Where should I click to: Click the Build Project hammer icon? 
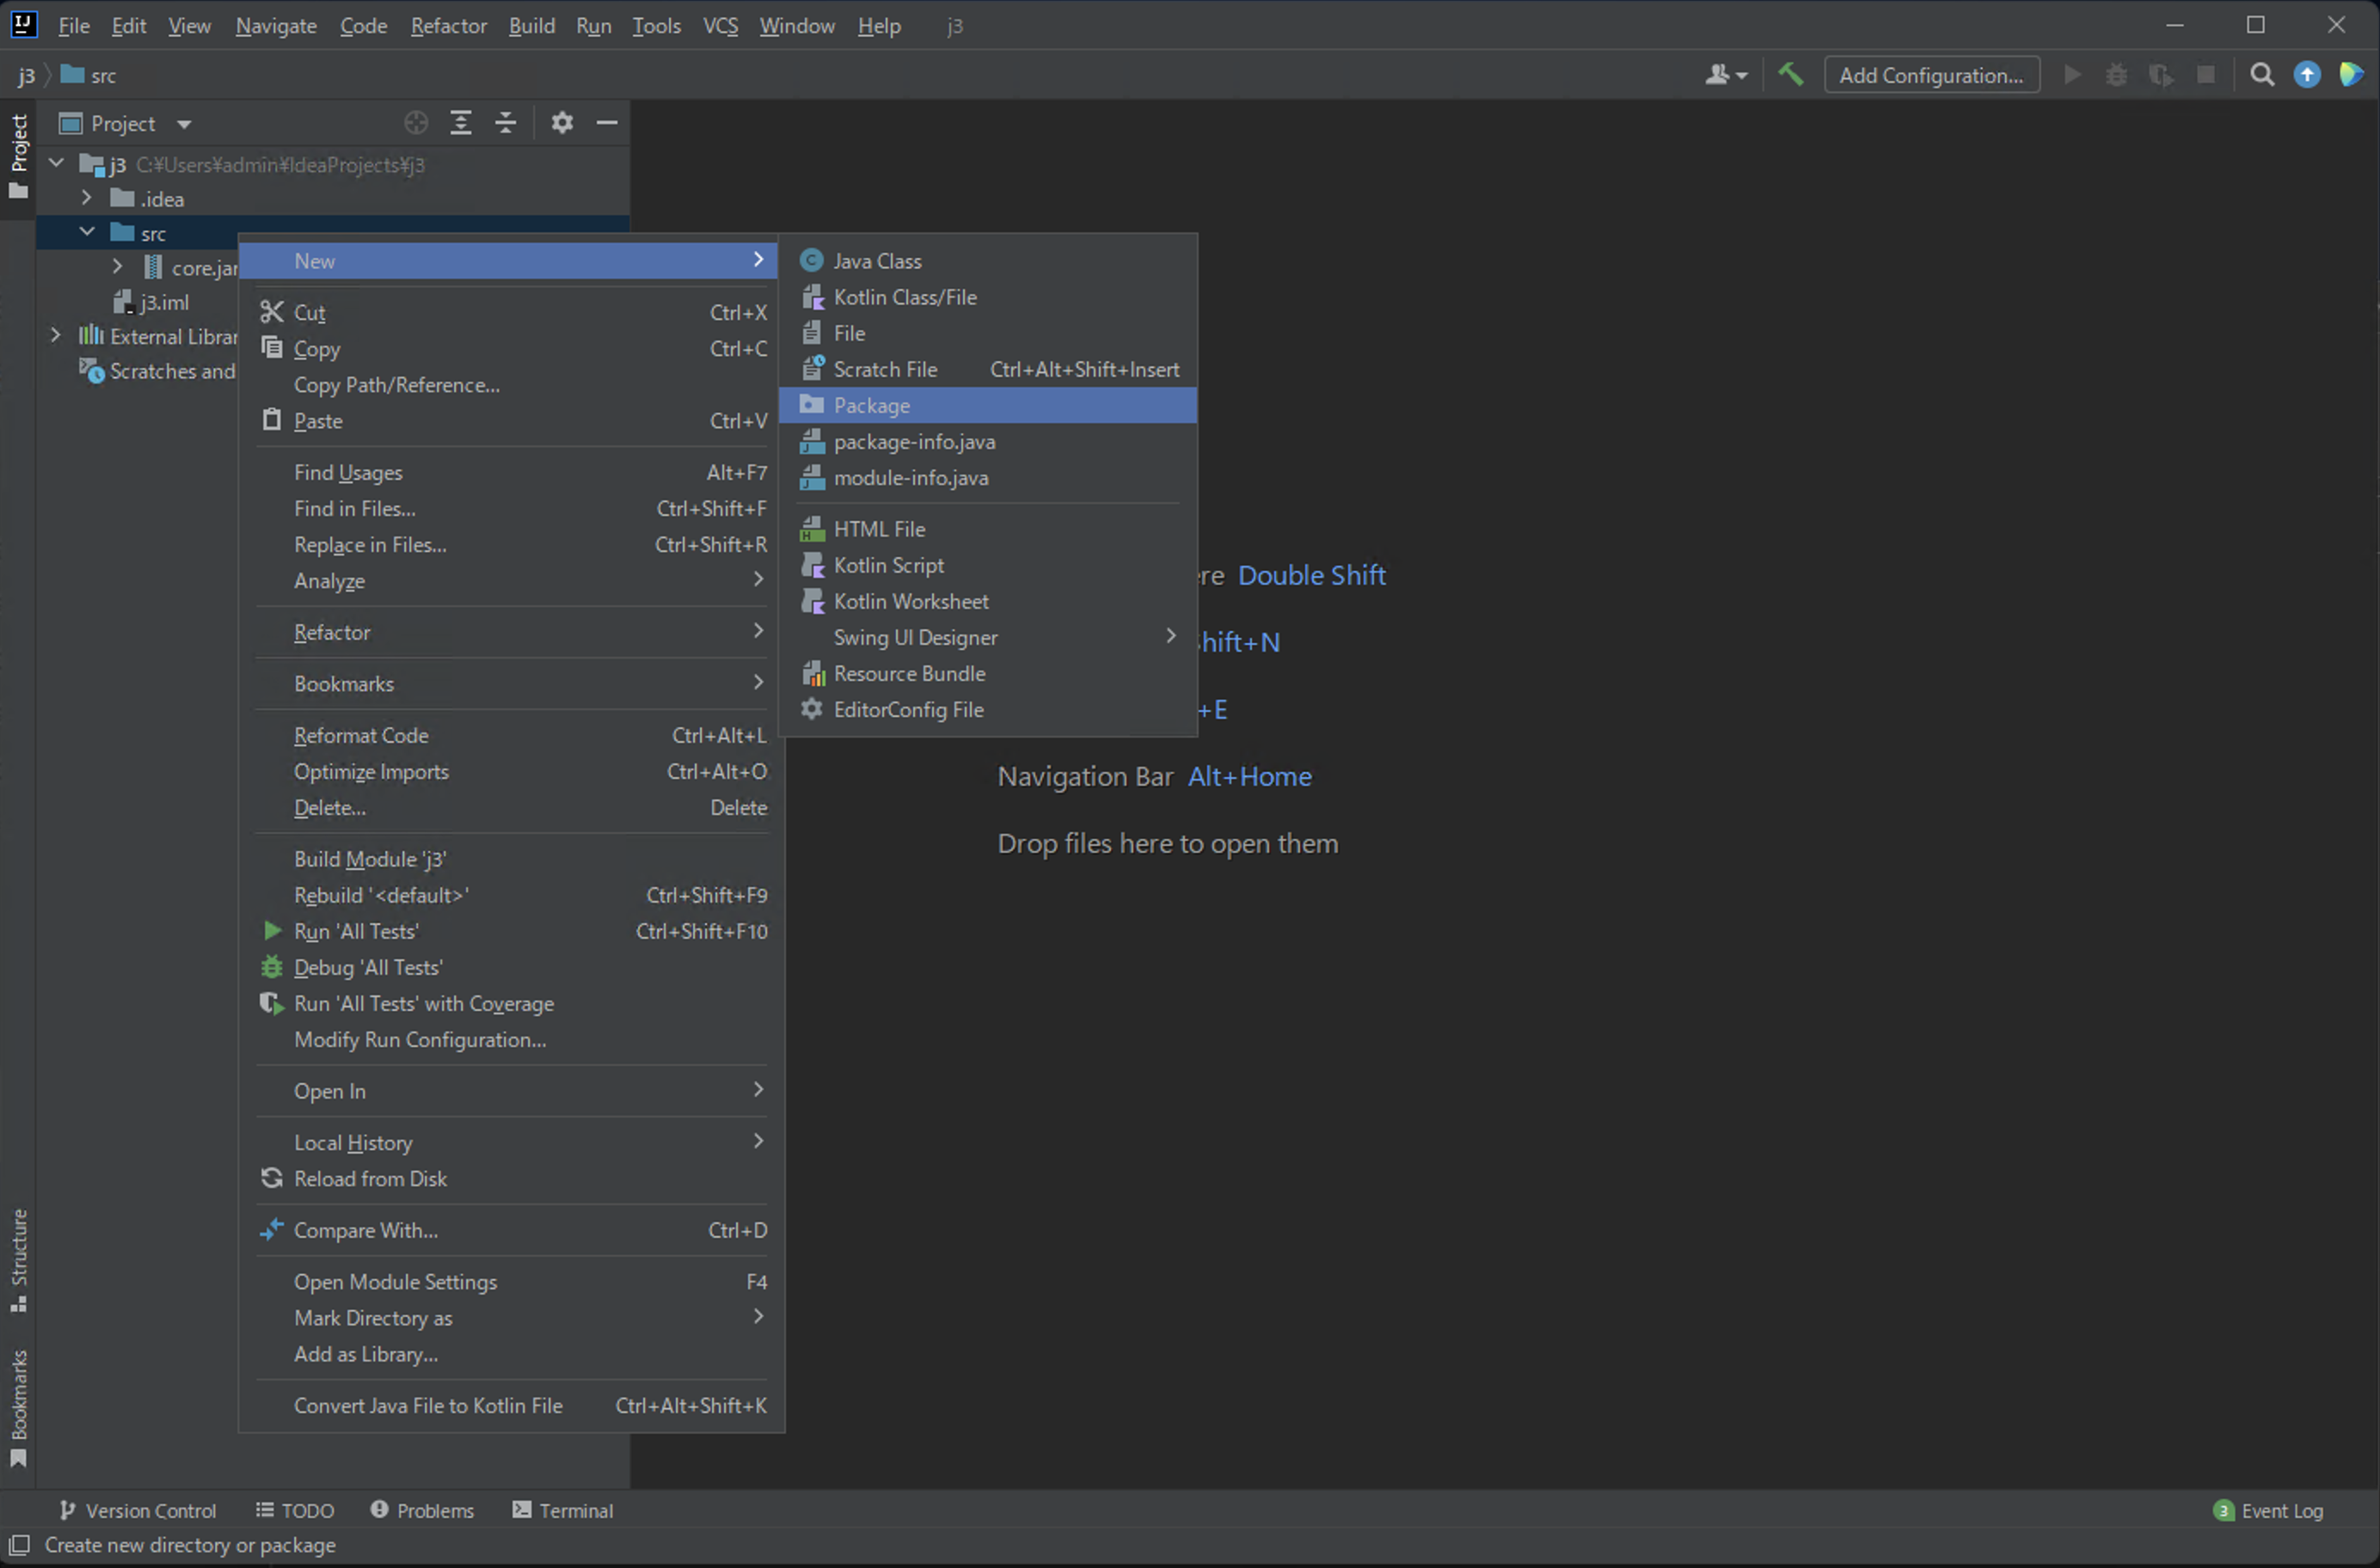1790,75
